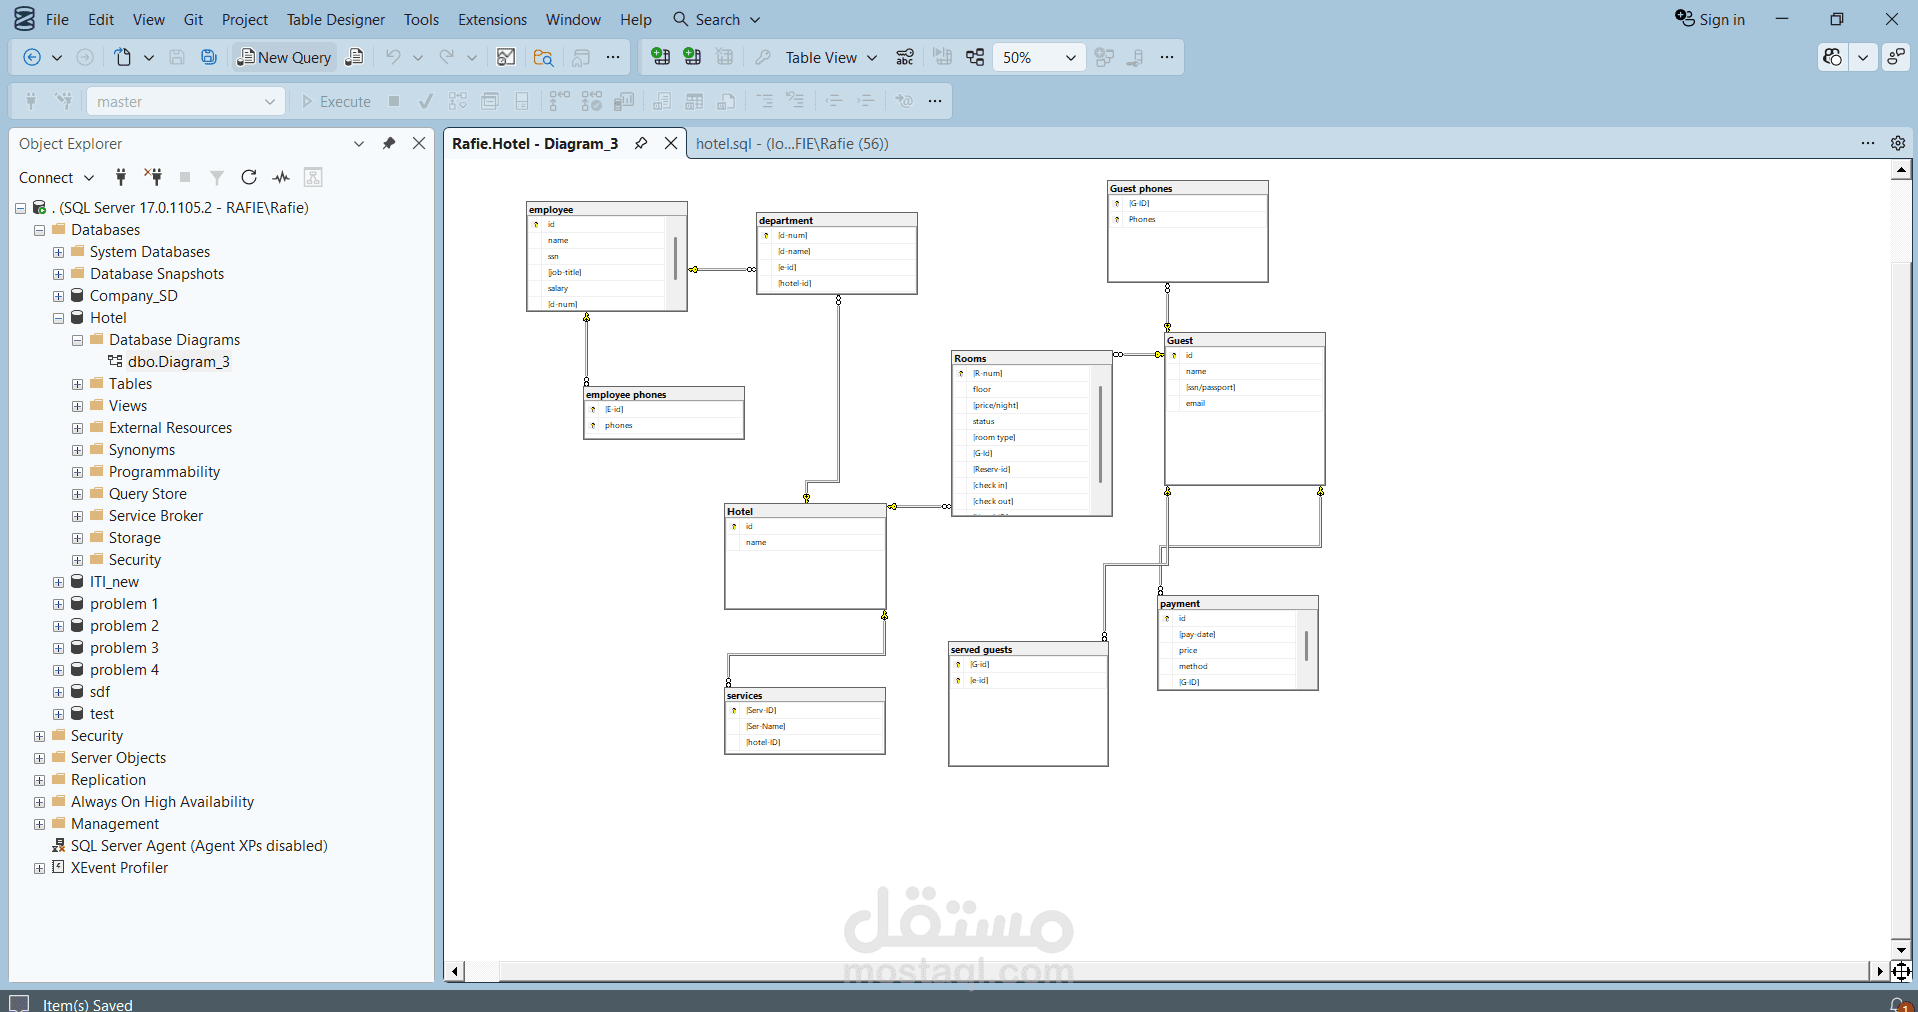Click the Navigate Backward arrow icon
The image size is (1918, 1012).
coord(32,57)
